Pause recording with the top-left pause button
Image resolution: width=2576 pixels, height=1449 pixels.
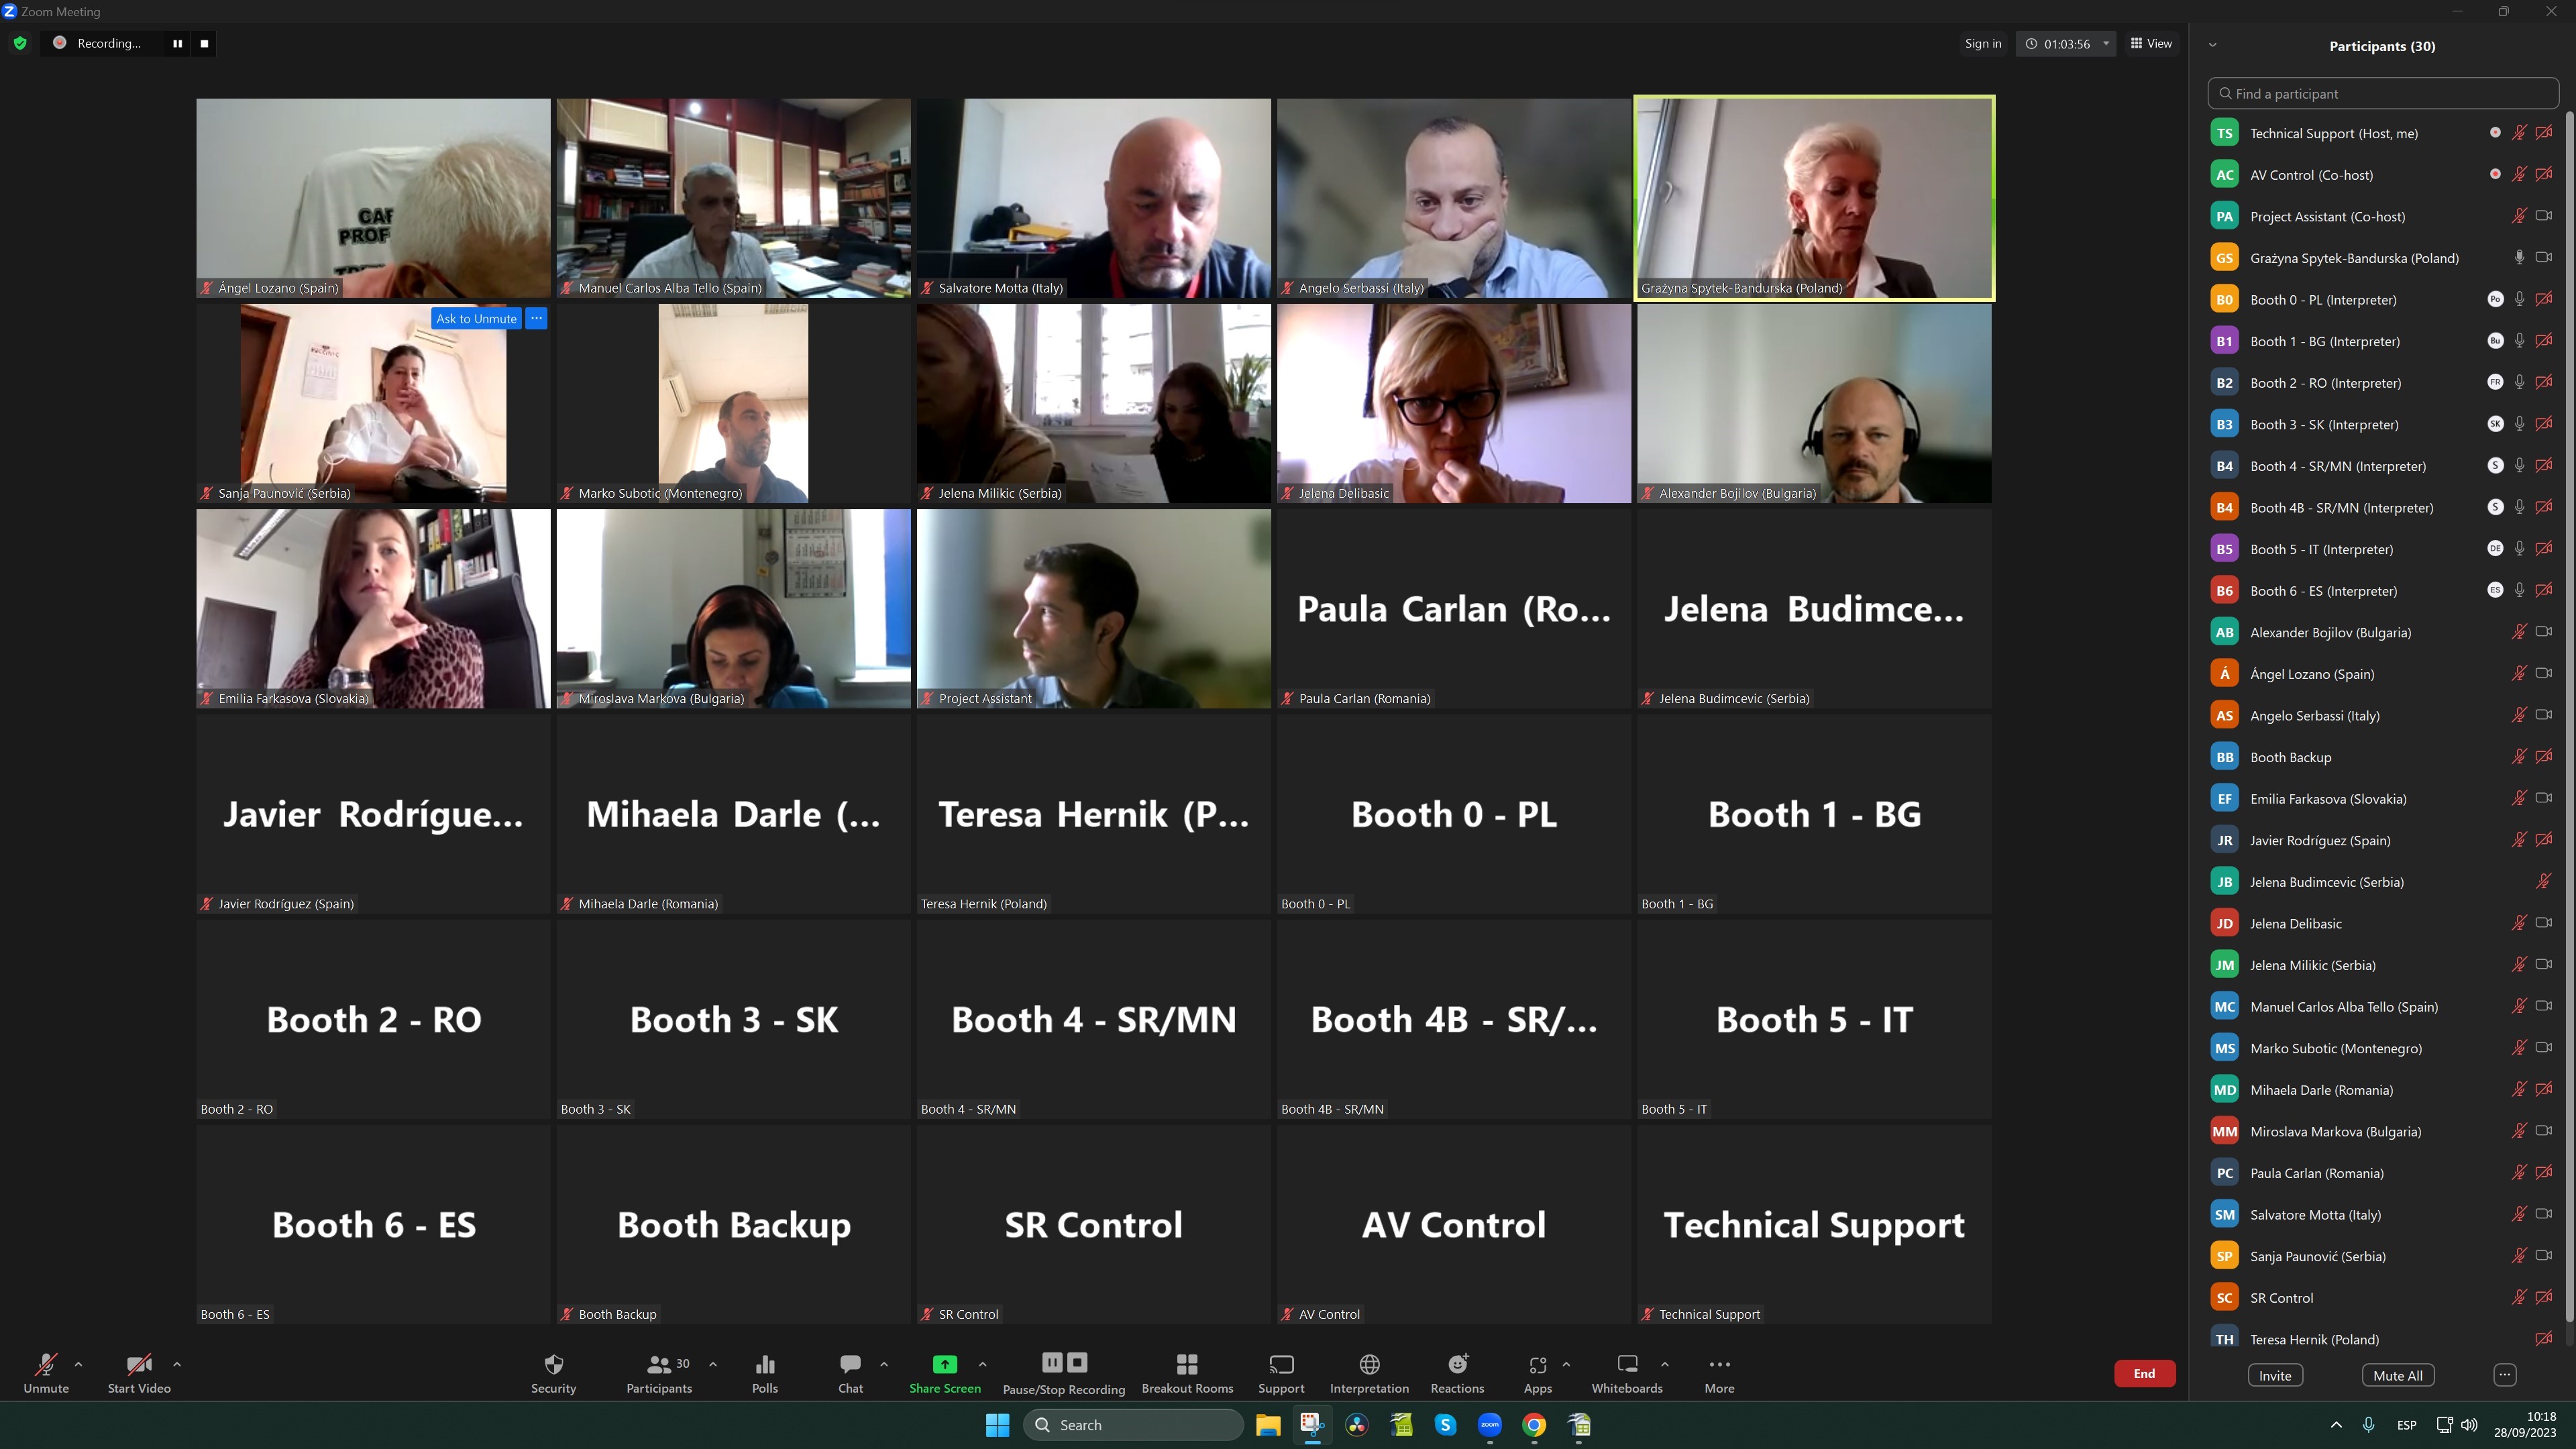point(177,43)
